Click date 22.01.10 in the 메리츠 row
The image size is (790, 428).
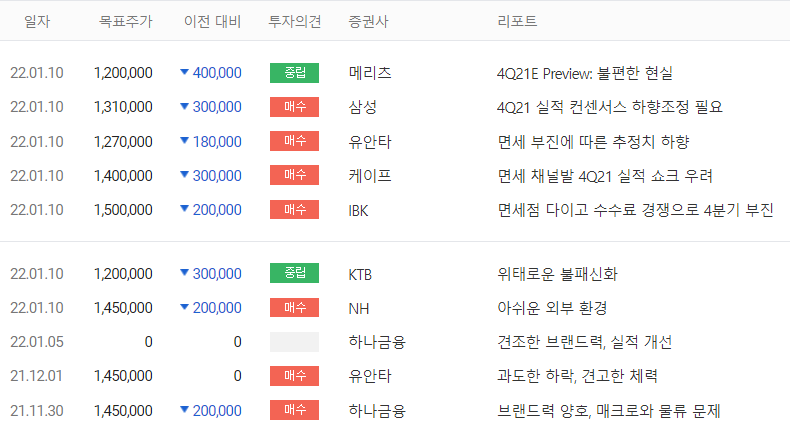coord(37,73)
